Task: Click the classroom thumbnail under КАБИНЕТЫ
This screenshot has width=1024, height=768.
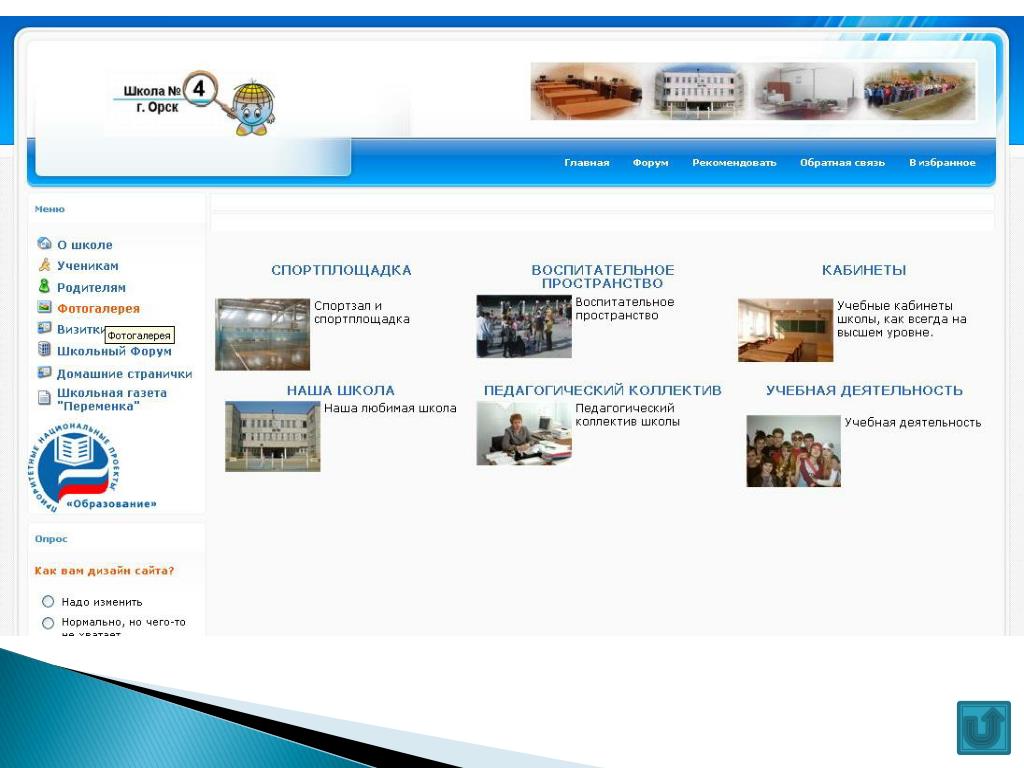Action: (786, 330)
